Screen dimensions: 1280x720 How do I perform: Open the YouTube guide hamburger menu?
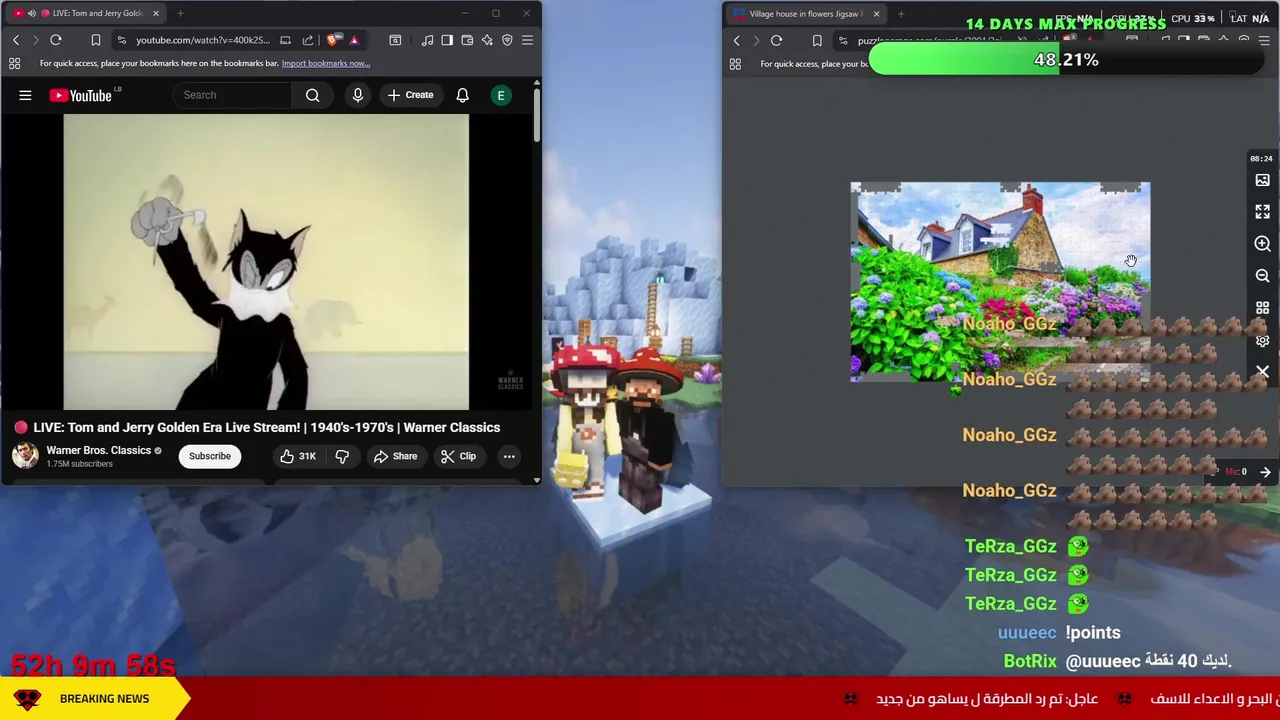(x=25, y=95)
